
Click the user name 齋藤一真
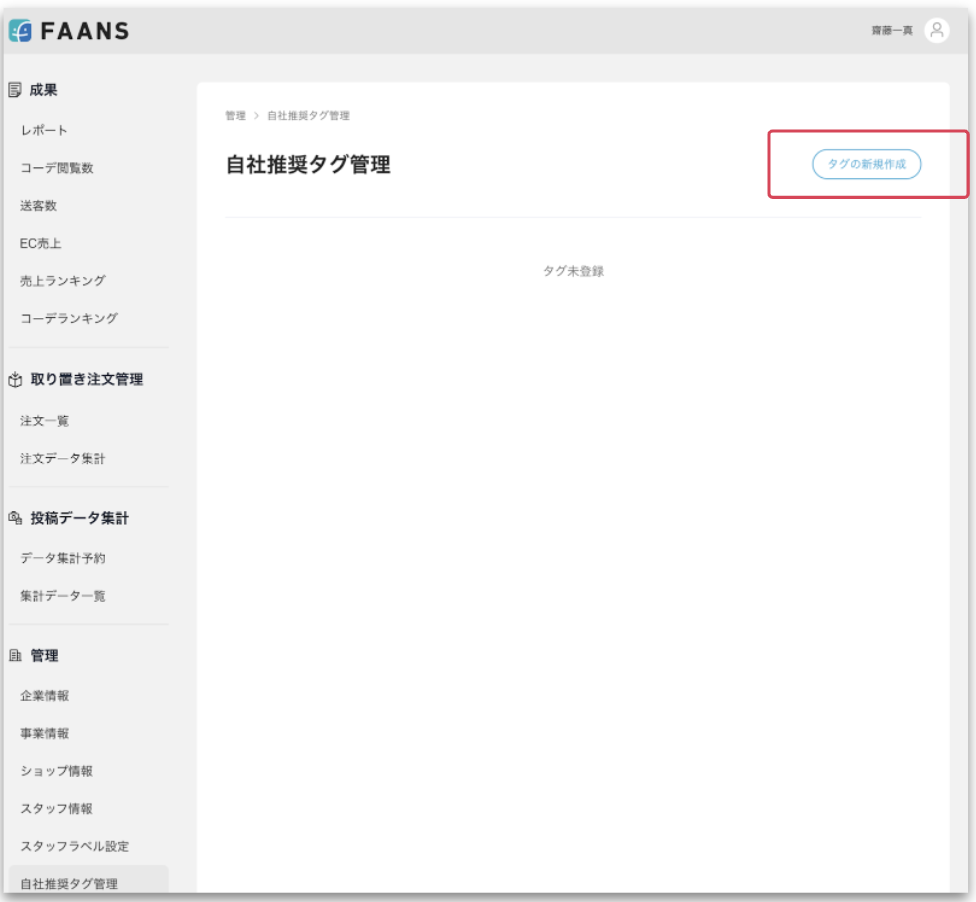[892, 31]
